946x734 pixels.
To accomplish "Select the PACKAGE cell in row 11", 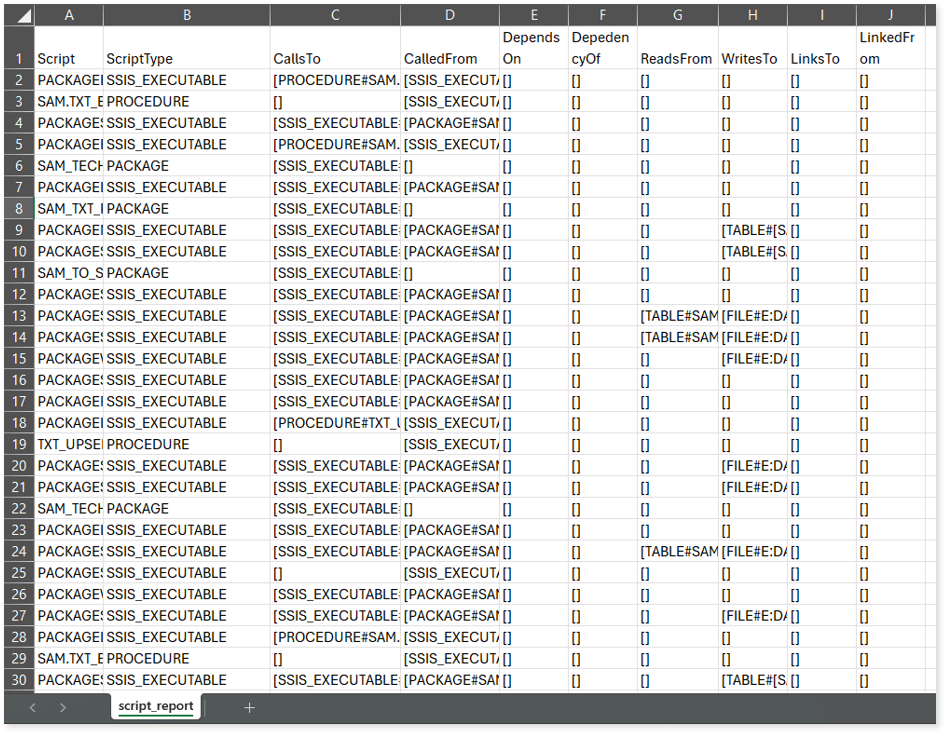I will (x=186, y=273).
